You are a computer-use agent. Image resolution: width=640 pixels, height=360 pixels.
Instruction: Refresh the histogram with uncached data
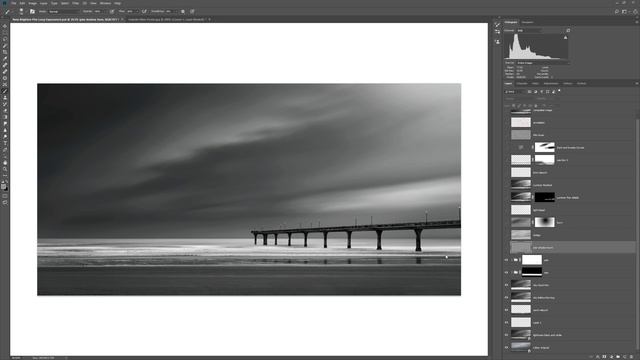(568, 30)
